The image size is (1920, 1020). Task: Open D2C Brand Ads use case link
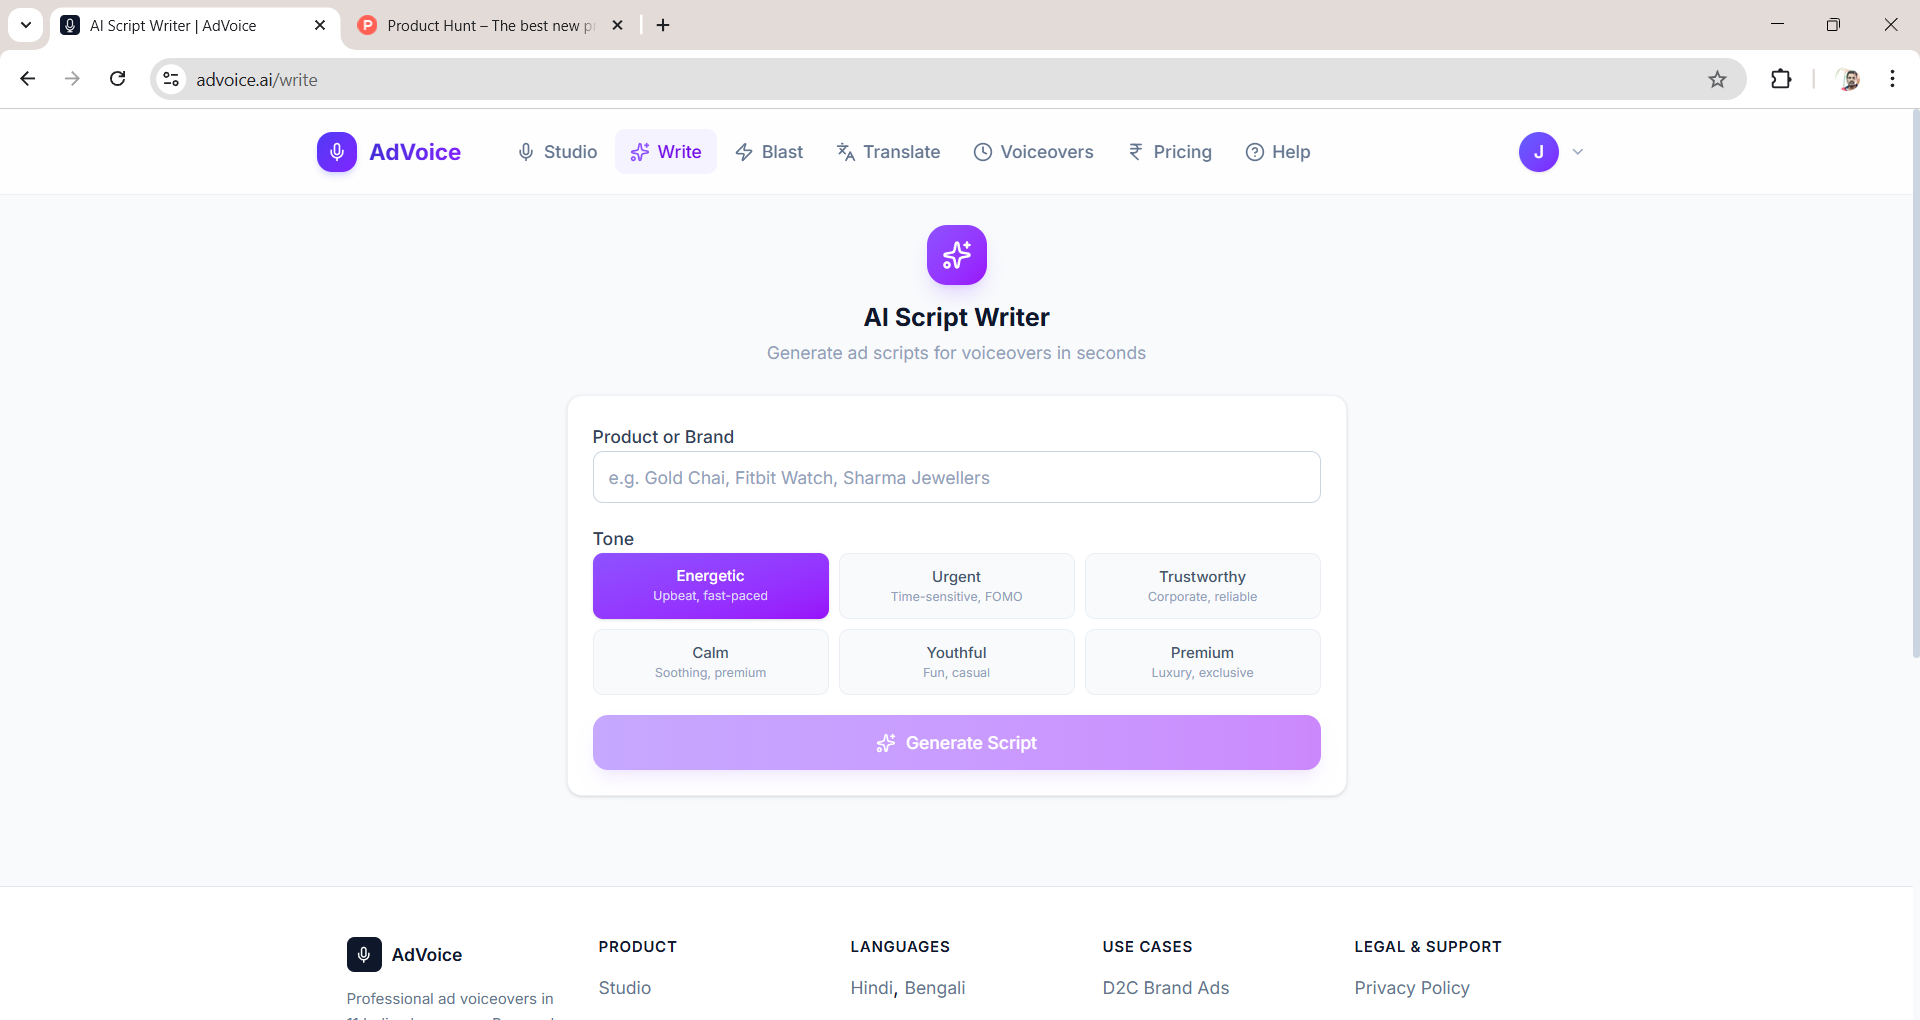pos(1166,988)
